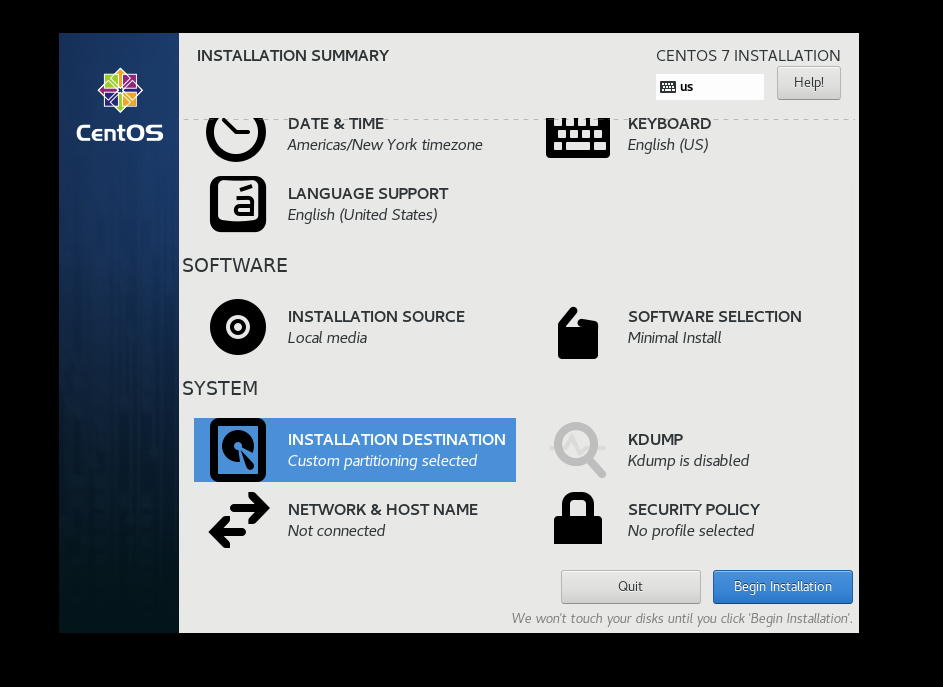The width and height of the screenshot is (943, 687).
Task: Click the SOFTWARE section heading
Action: point(235,265)
